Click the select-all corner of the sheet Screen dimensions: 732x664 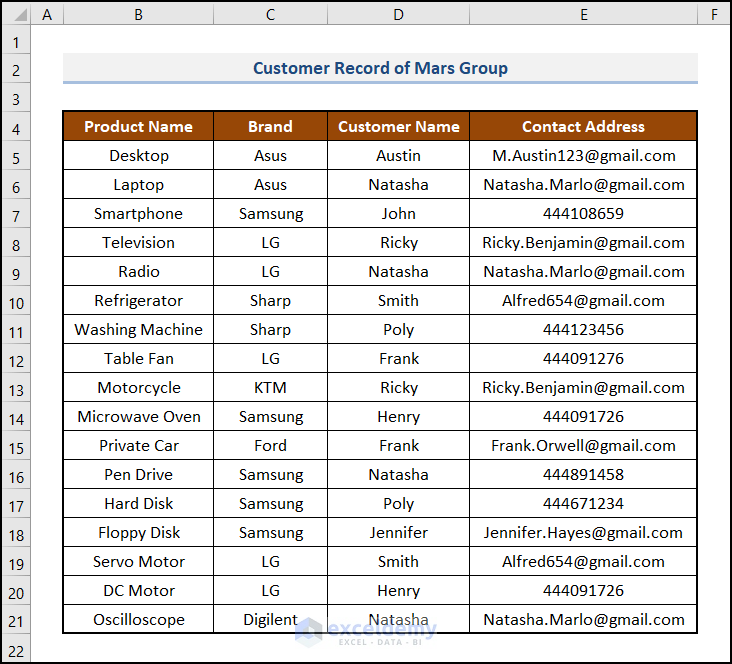[15, 15]
